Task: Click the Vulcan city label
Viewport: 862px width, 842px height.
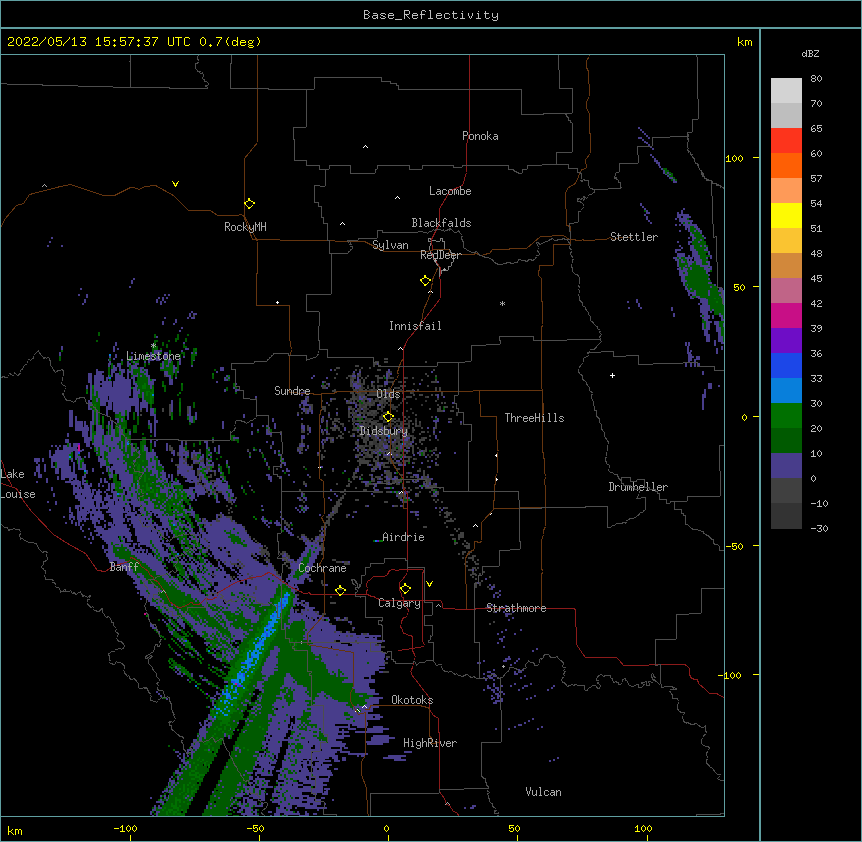Action: 543,792
